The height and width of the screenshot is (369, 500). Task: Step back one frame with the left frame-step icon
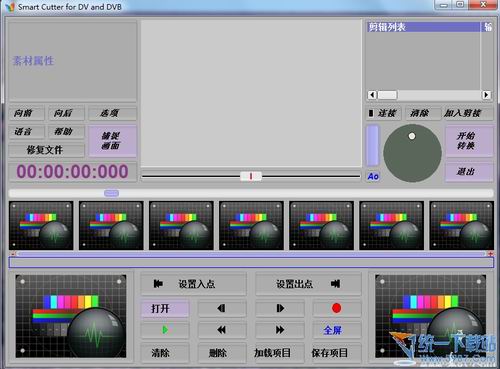[222, 308]
